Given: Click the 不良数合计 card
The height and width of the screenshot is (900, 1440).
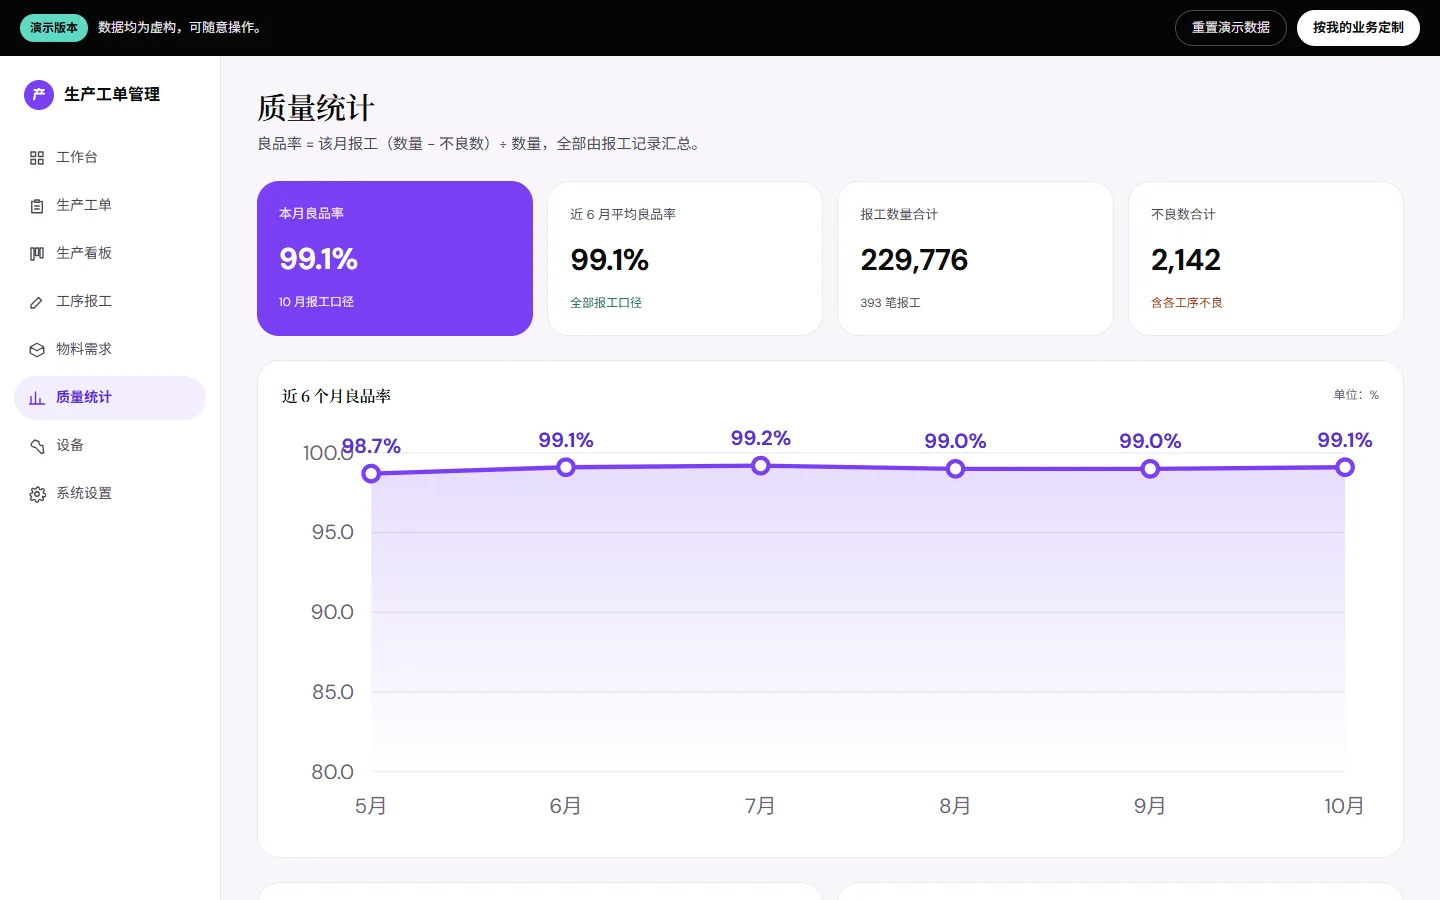Looking at the screenshot, I should [x=1266, y=258].
